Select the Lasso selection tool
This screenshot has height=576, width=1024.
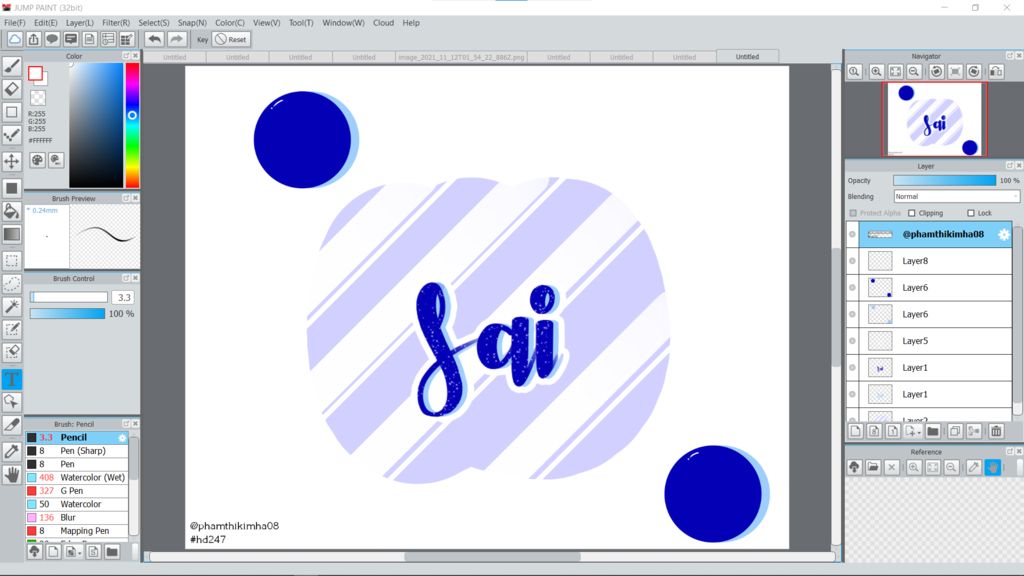coord(12,283)
